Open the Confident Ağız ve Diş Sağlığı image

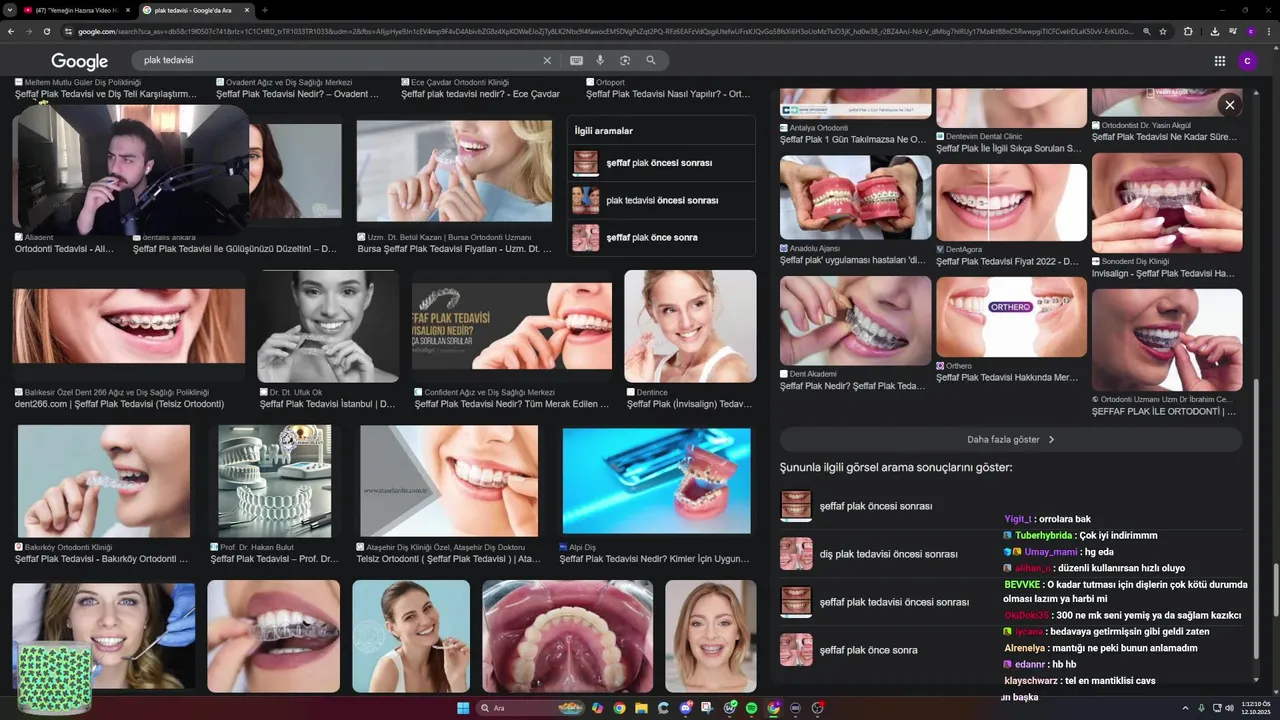coord(512,327)
